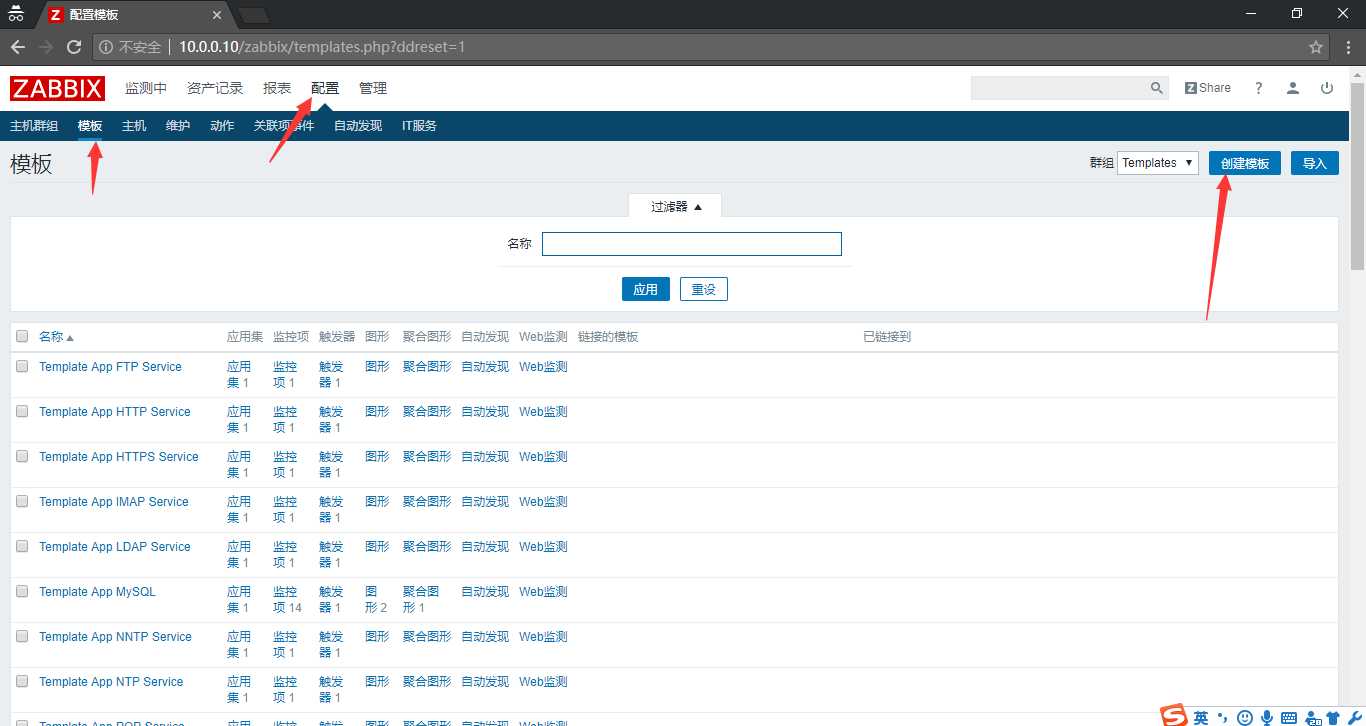
Task: Toggle the select-all templates checkbox
Action: pos(22,337)
